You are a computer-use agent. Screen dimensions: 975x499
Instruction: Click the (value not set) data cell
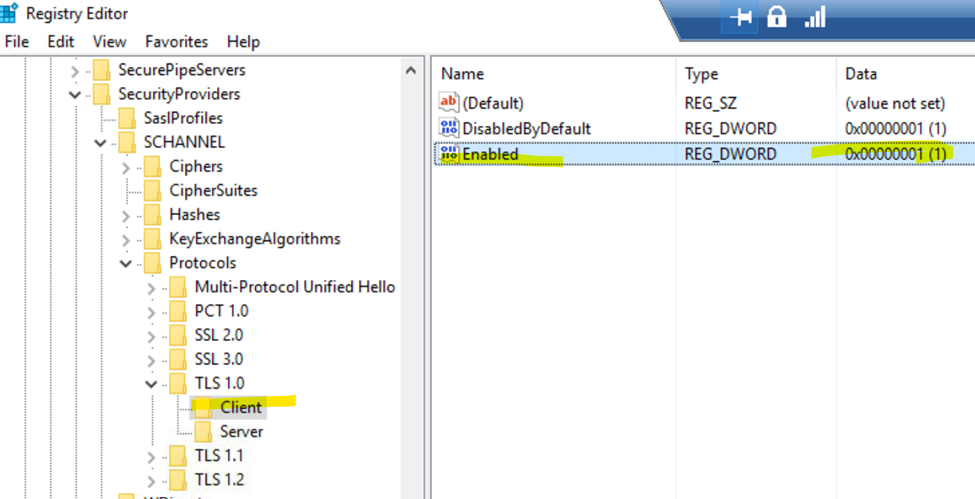coord(895,103)
